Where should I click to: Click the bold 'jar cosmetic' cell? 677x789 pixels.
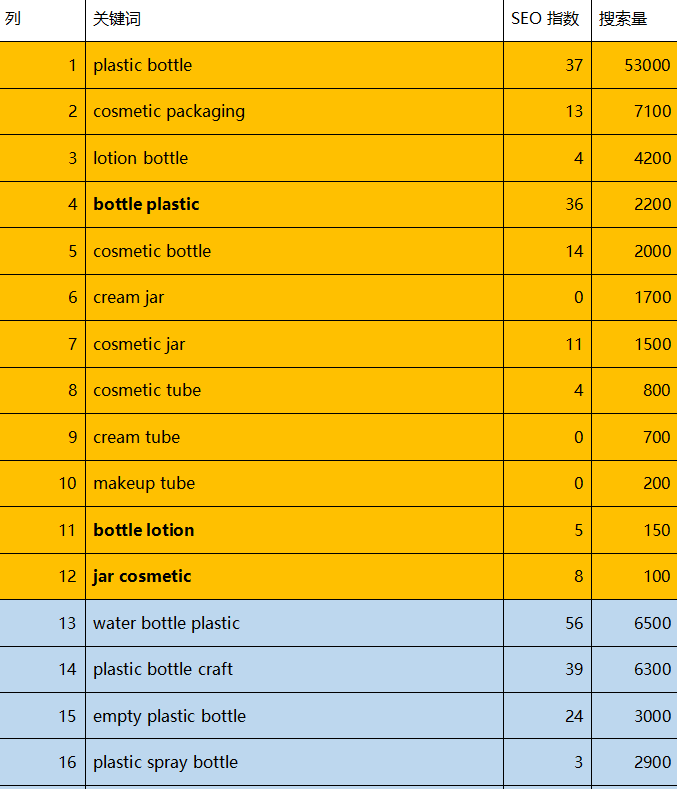pos(294,577)
